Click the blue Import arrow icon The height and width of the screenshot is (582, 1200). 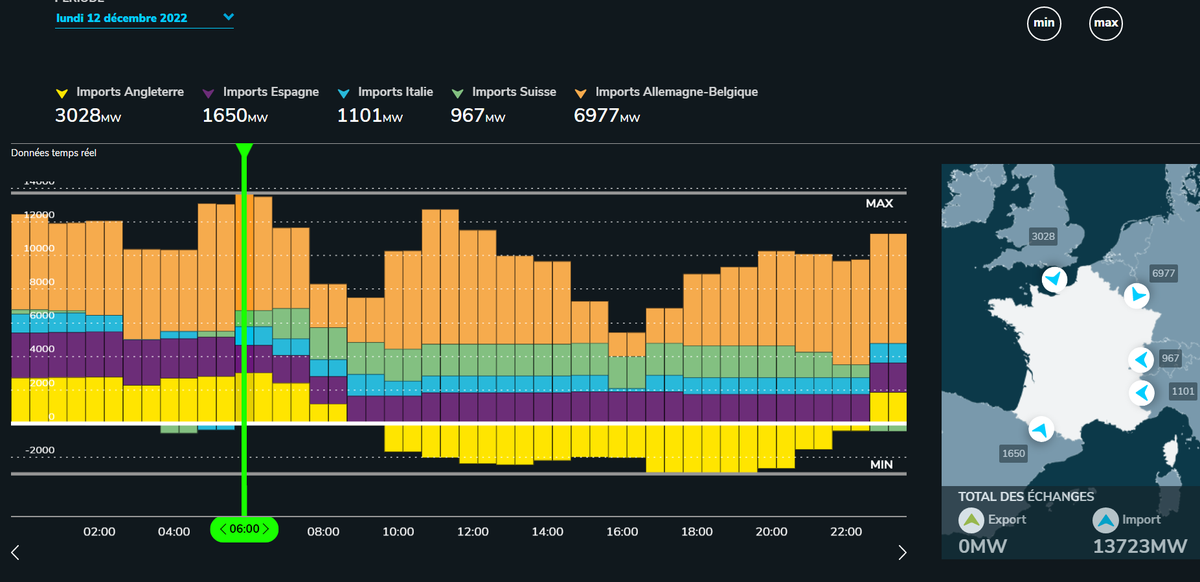click(1105, 520)
